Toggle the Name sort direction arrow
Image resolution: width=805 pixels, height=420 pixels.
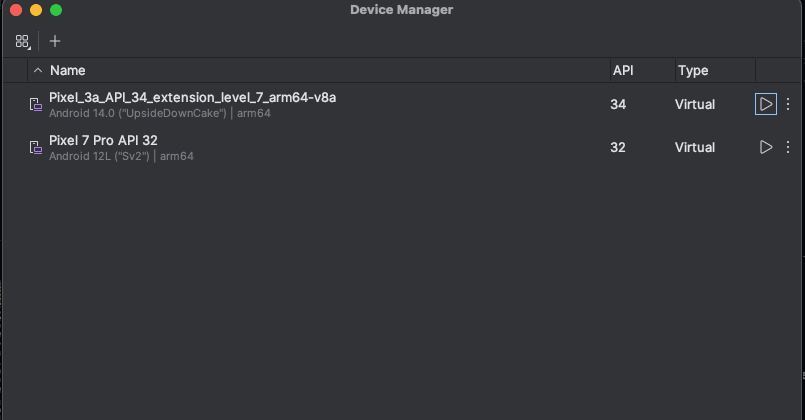37,70
